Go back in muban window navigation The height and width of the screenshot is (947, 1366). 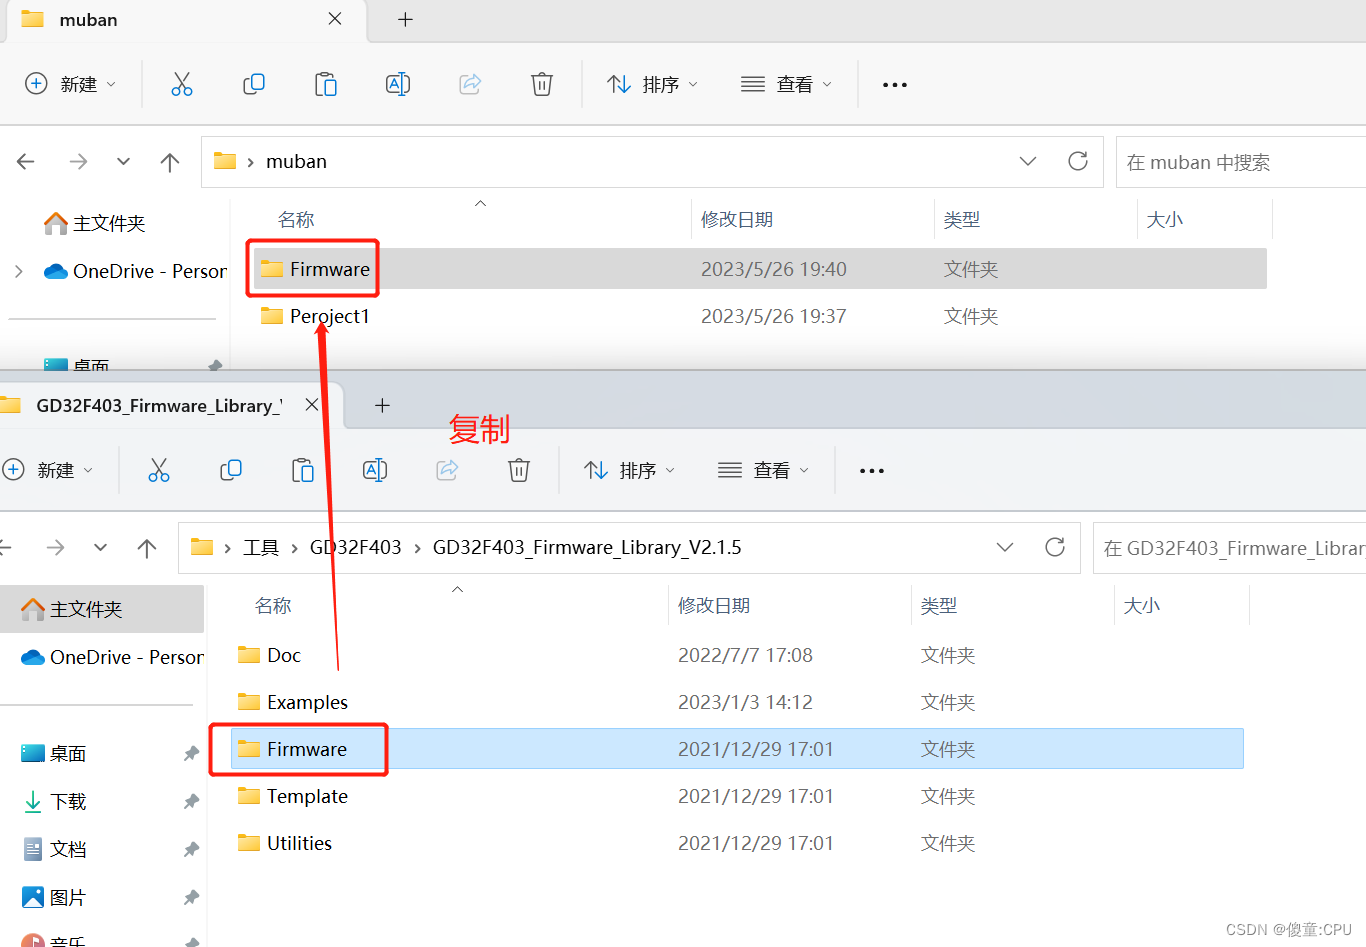[x=26, y=162]
